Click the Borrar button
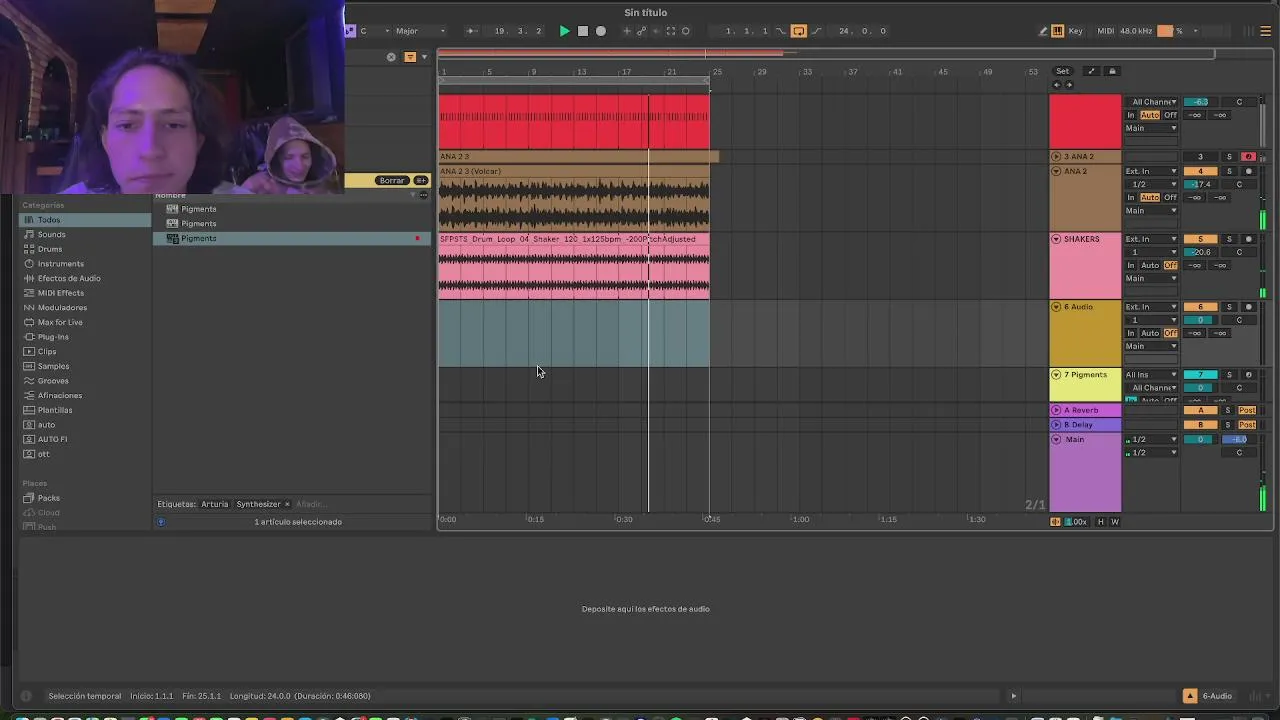The height and width of the screenshot is (720, 1280). pyautogui.click(x=392, y=181)
